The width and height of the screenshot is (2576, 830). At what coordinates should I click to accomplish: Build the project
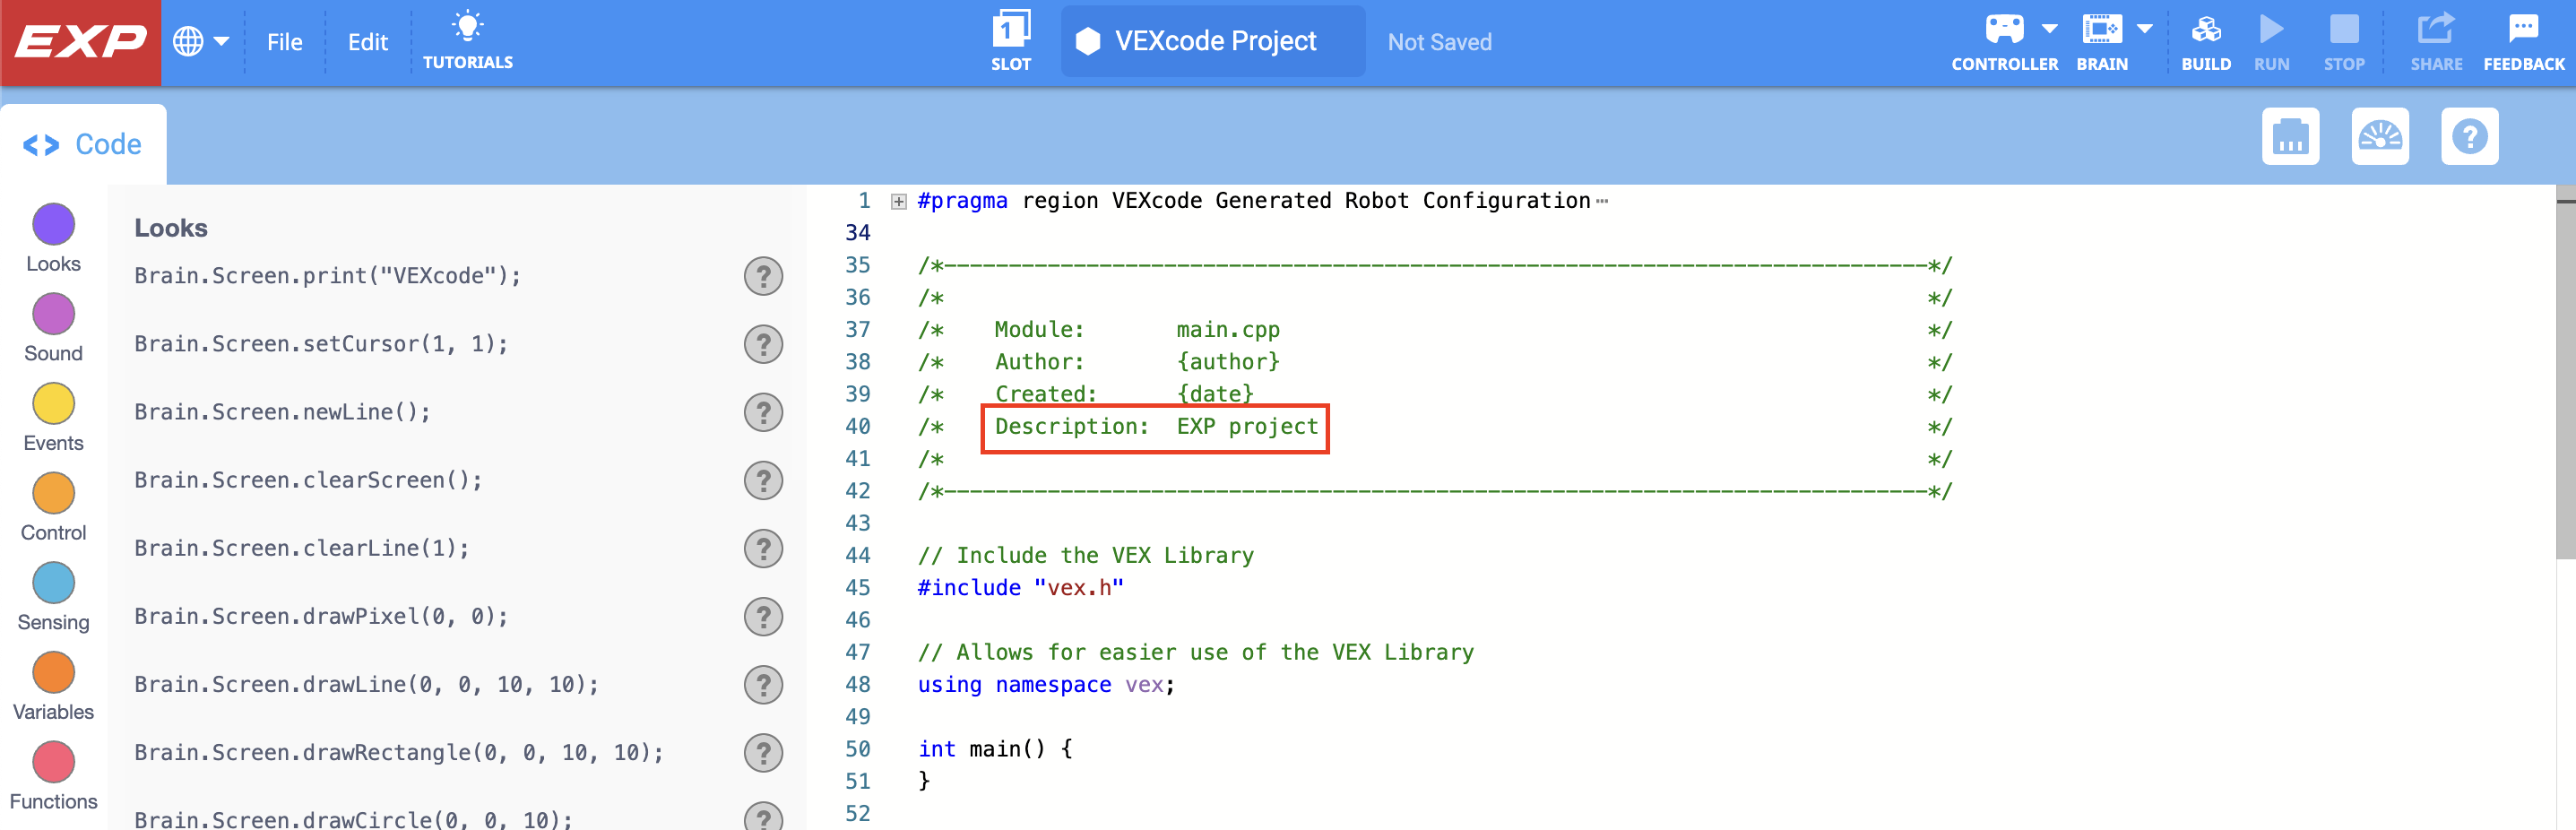coord(2207,40)
